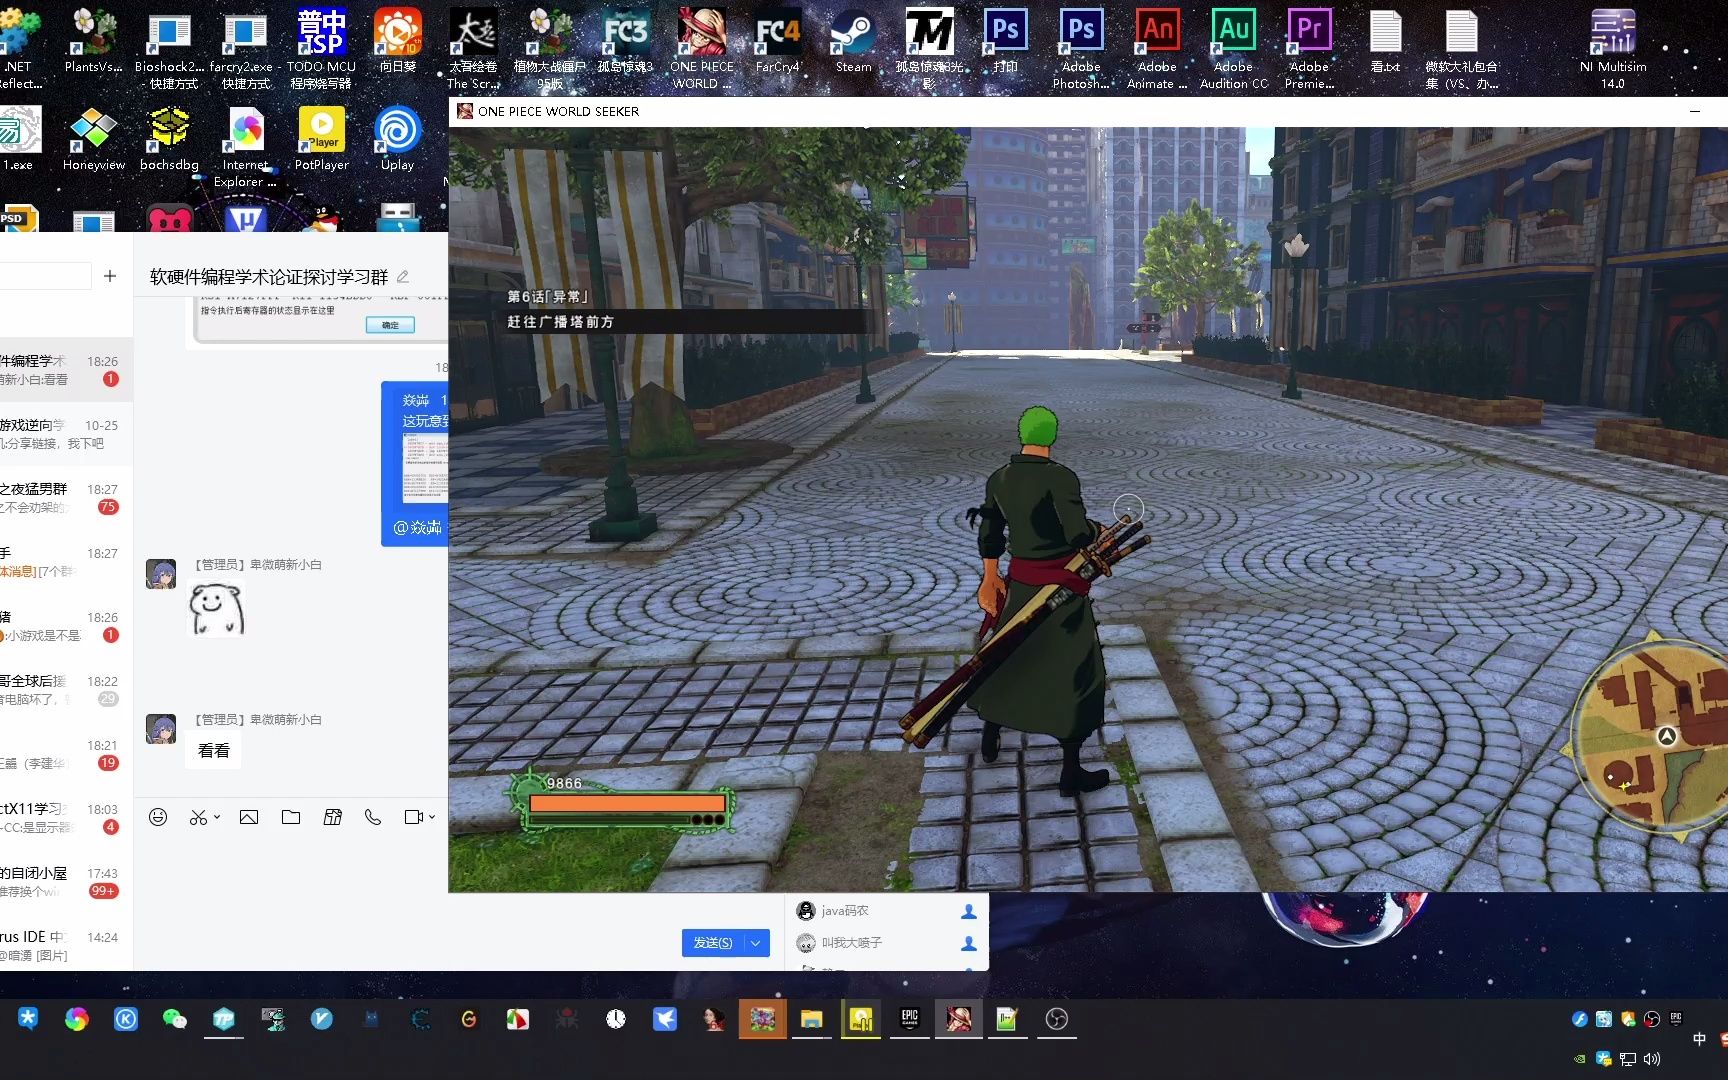The width and height of the screenshot is (1728, 1080).
Task: Open the send button options dropdown arrow
Action: tap(757, 943)
